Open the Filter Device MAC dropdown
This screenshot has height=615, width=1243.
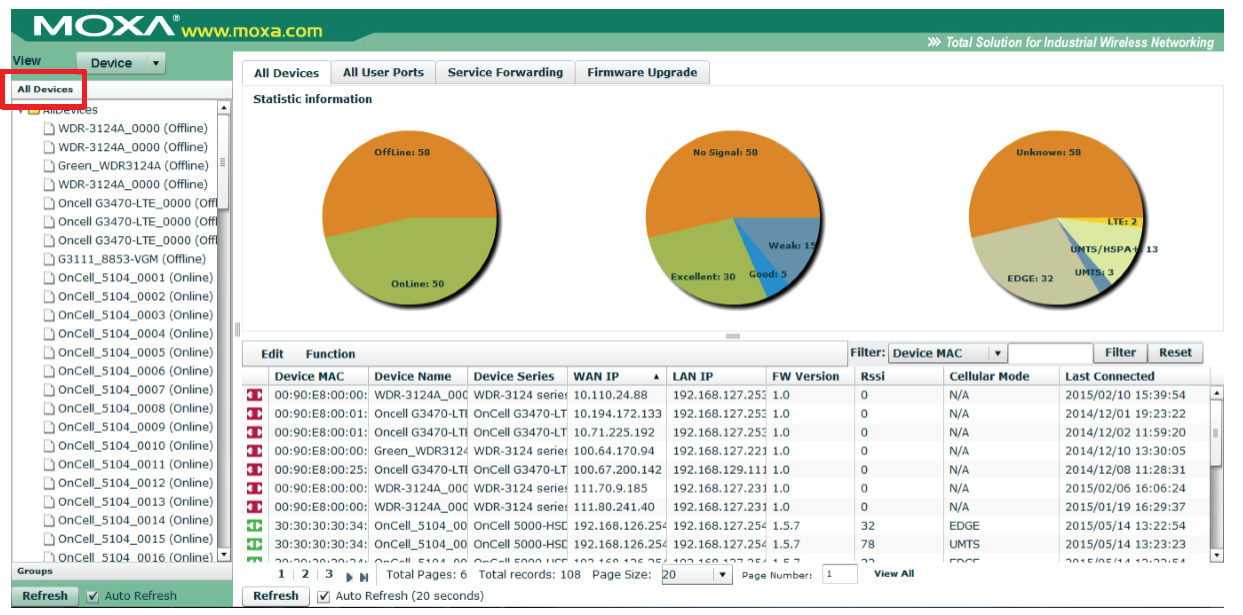point(997,353)
